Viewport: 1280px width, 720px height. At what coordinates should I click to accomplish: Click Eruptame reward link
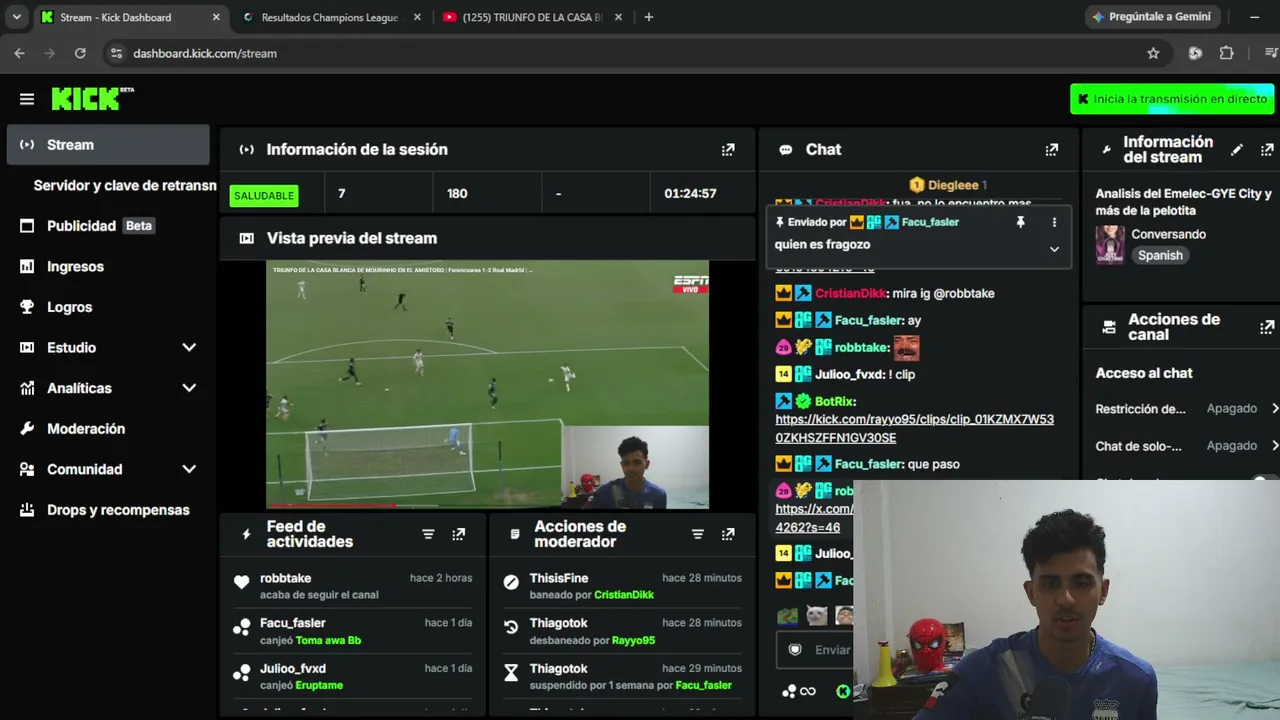pos(319,685)
